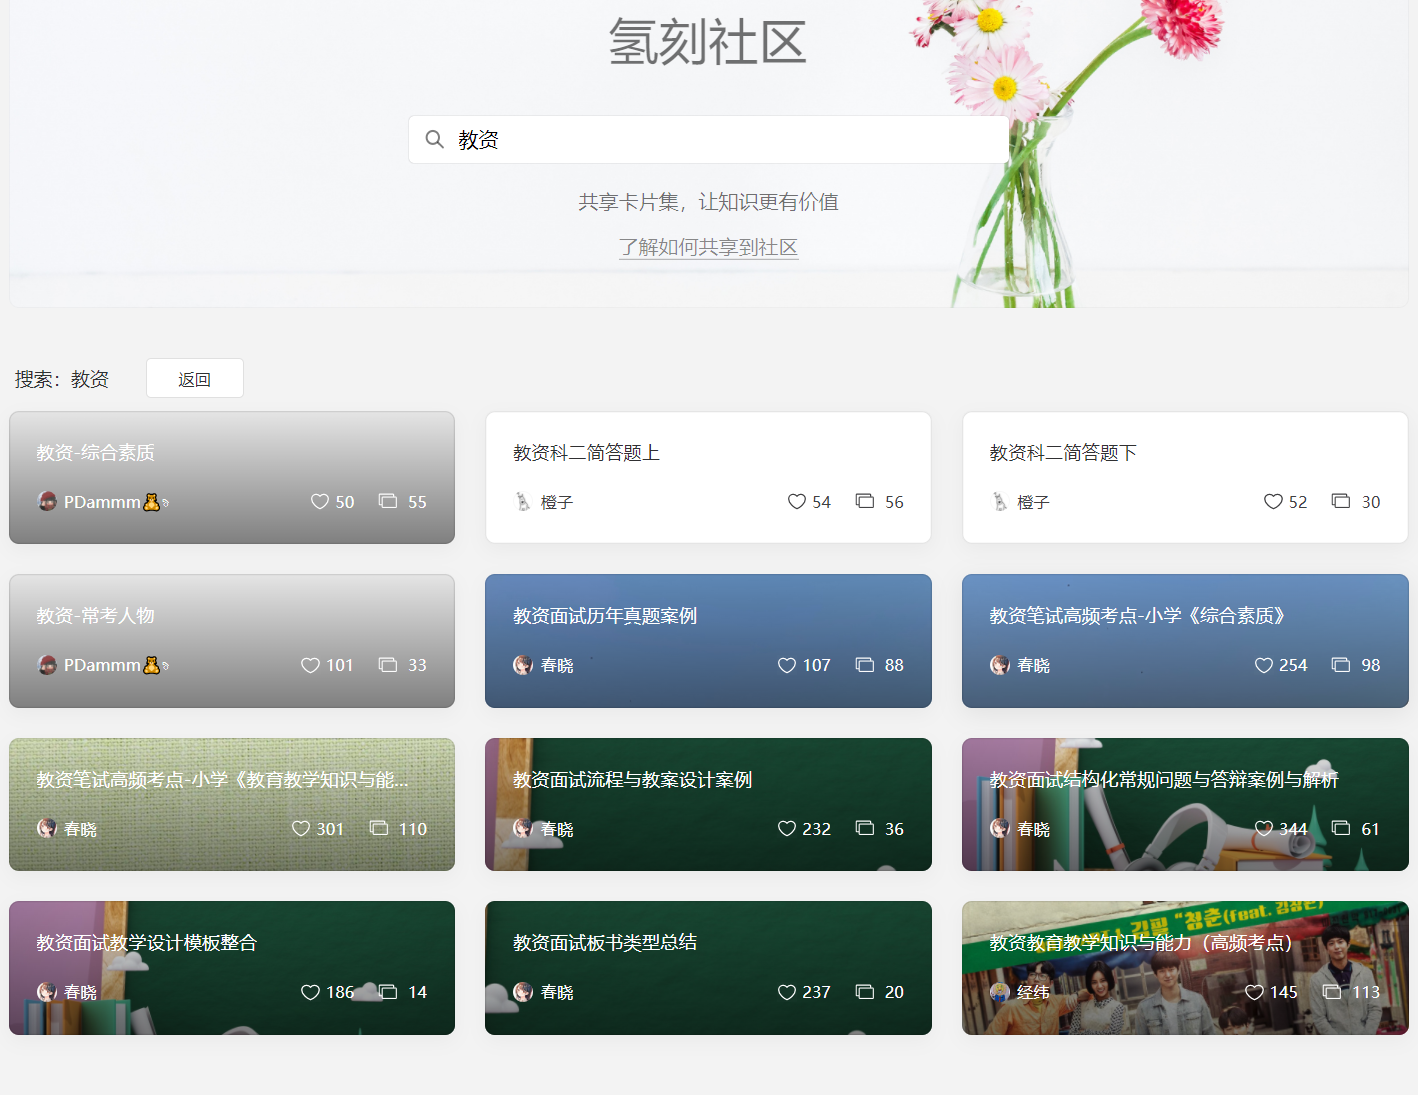This screenshot has width=1418, height=1095.
Task: Focus the search field containing 教资
Action: pyautogui.click(x=720, y=140)
